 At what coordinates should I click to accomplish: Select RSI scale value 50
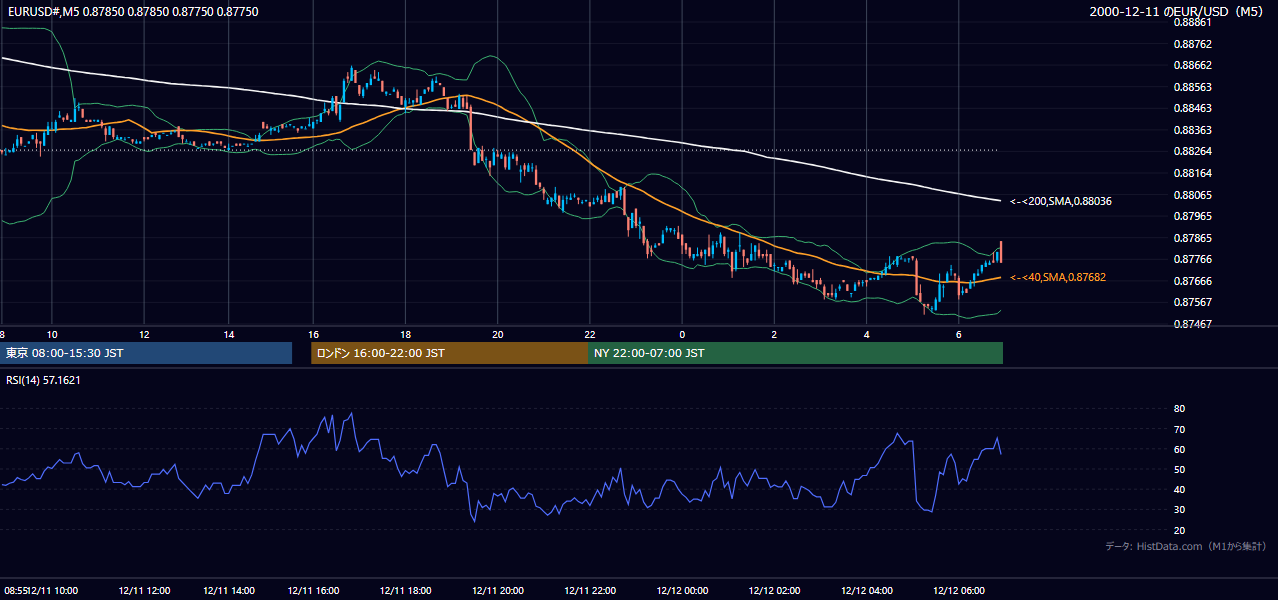pos(1179,469)
